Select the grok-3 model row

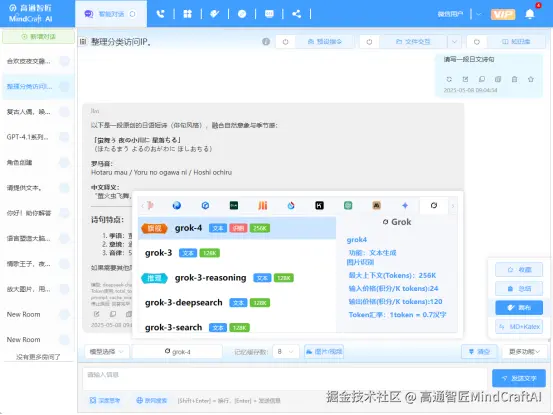[237, 253]
